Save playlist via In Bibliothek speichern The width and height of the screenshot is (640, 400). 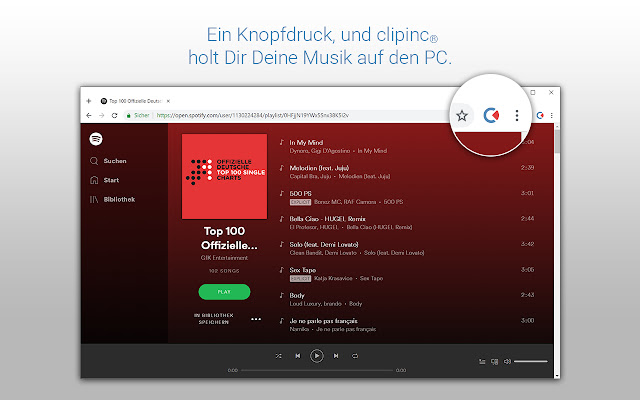point(213,319)
